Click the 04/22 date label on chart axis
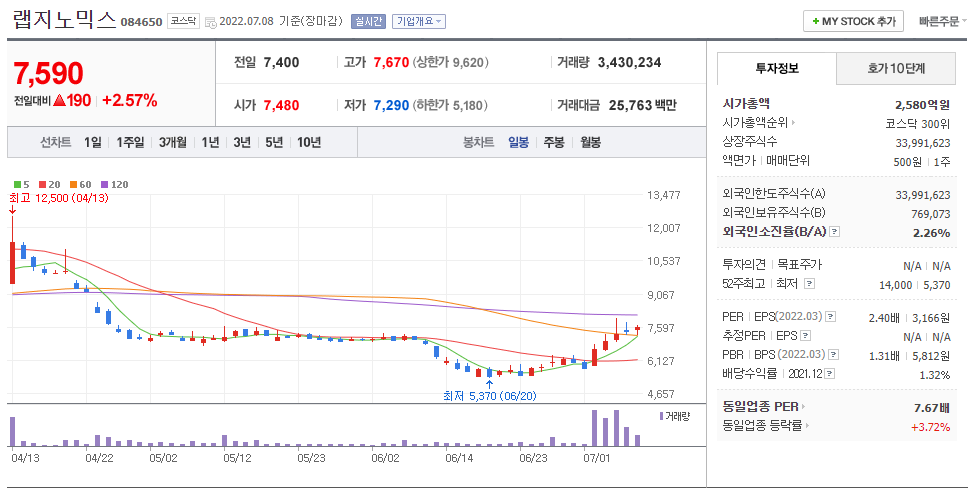Image resolution: width=978 pixels, height=488 pixels. click(99, 457)
